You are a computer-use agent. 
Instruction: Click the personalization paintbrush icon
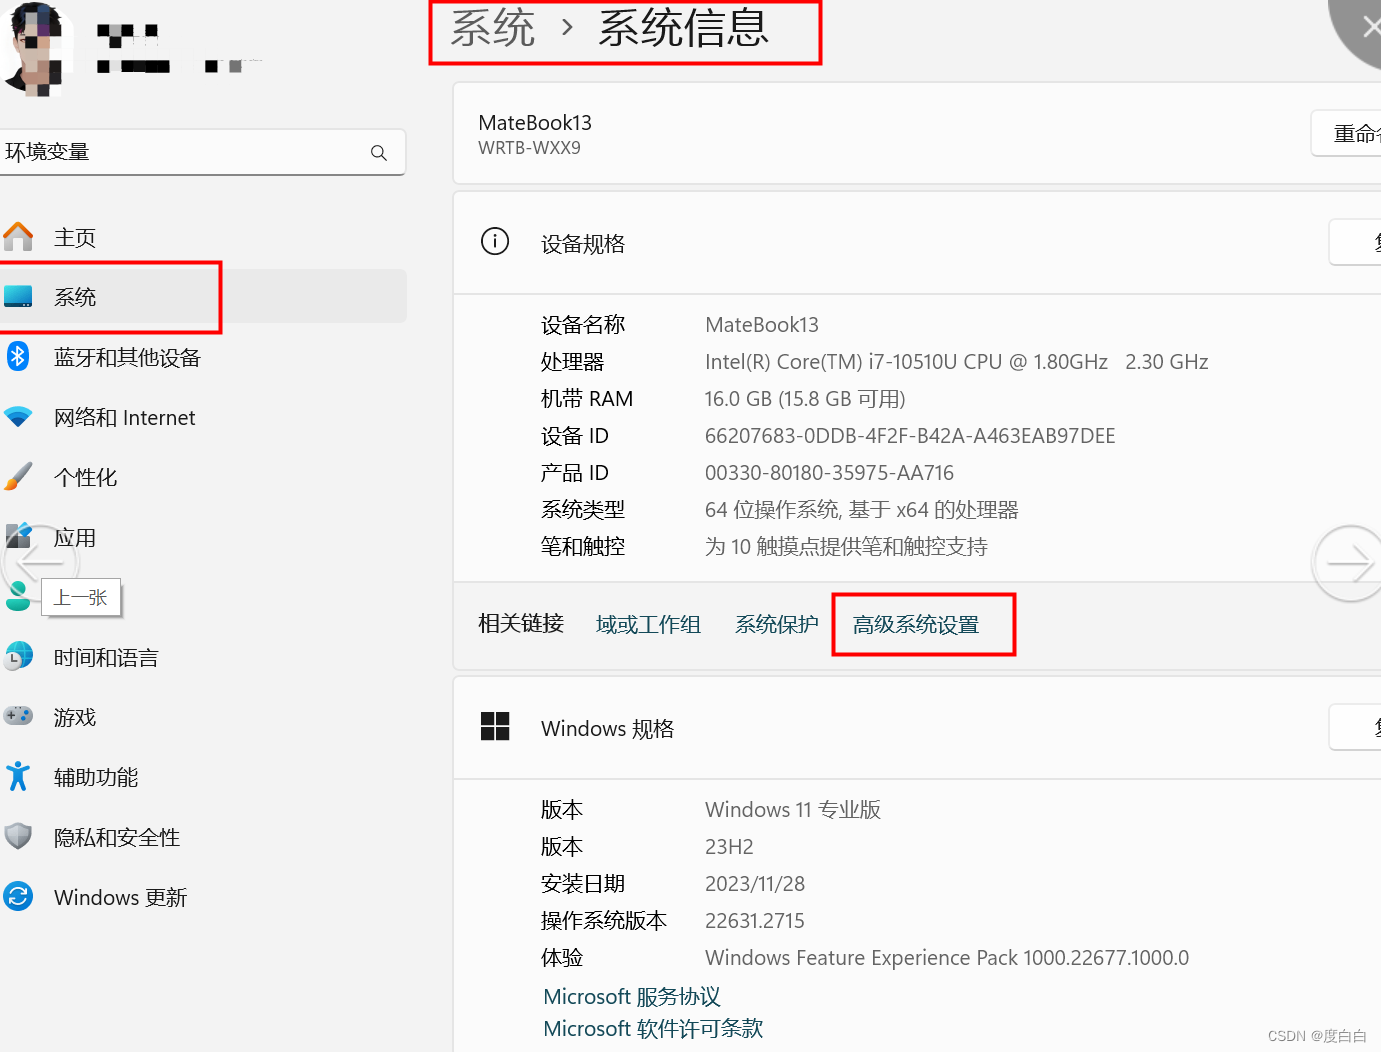(18, 477)
